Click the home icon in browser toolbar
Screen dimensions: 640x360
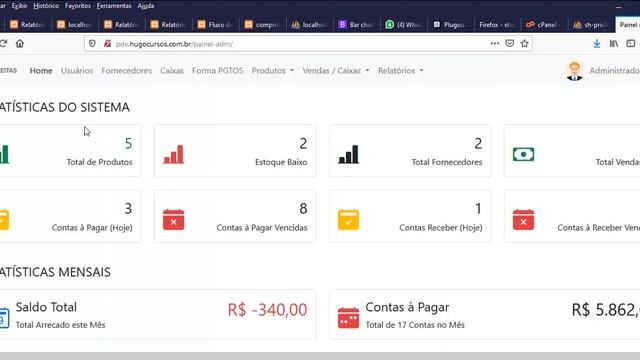[x=20, y=44]
